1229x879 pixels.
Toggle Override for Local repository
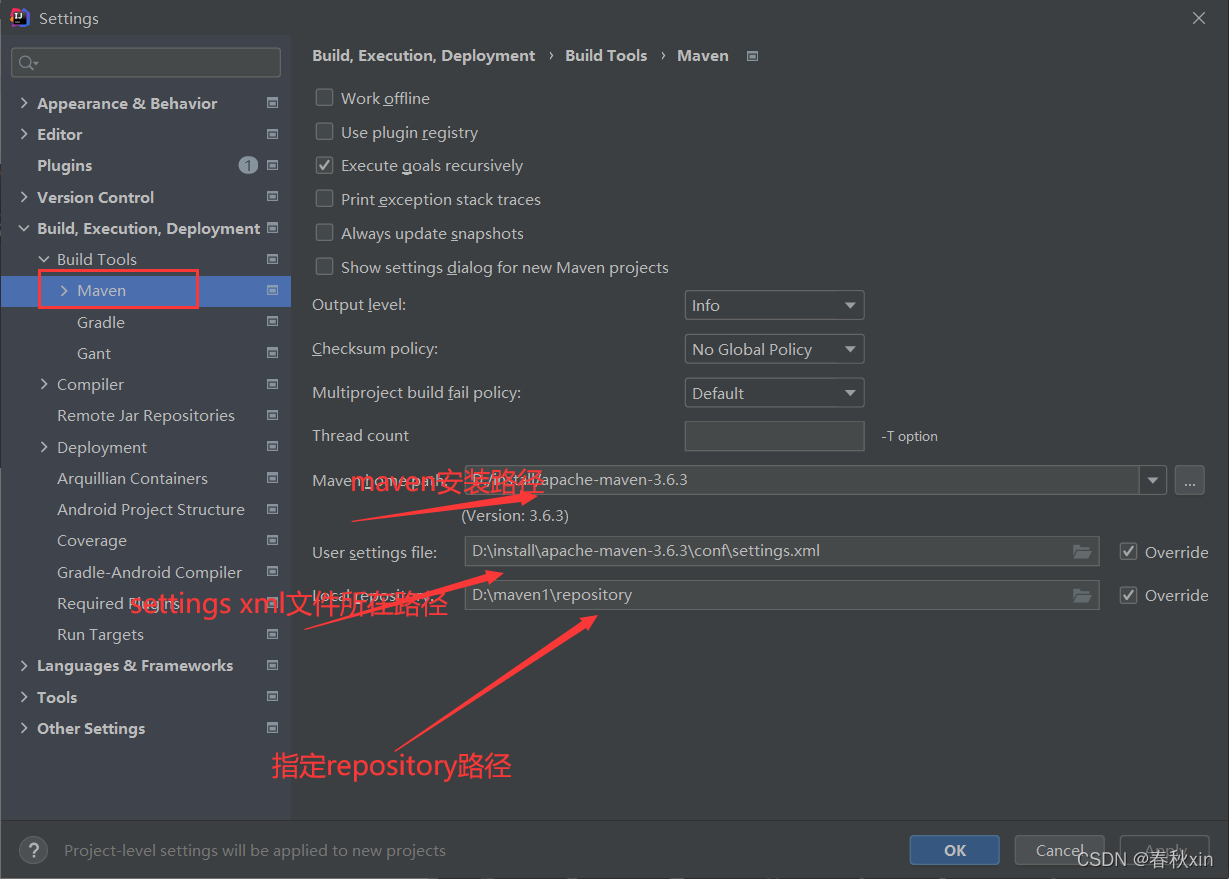[x=1129, y=595]
